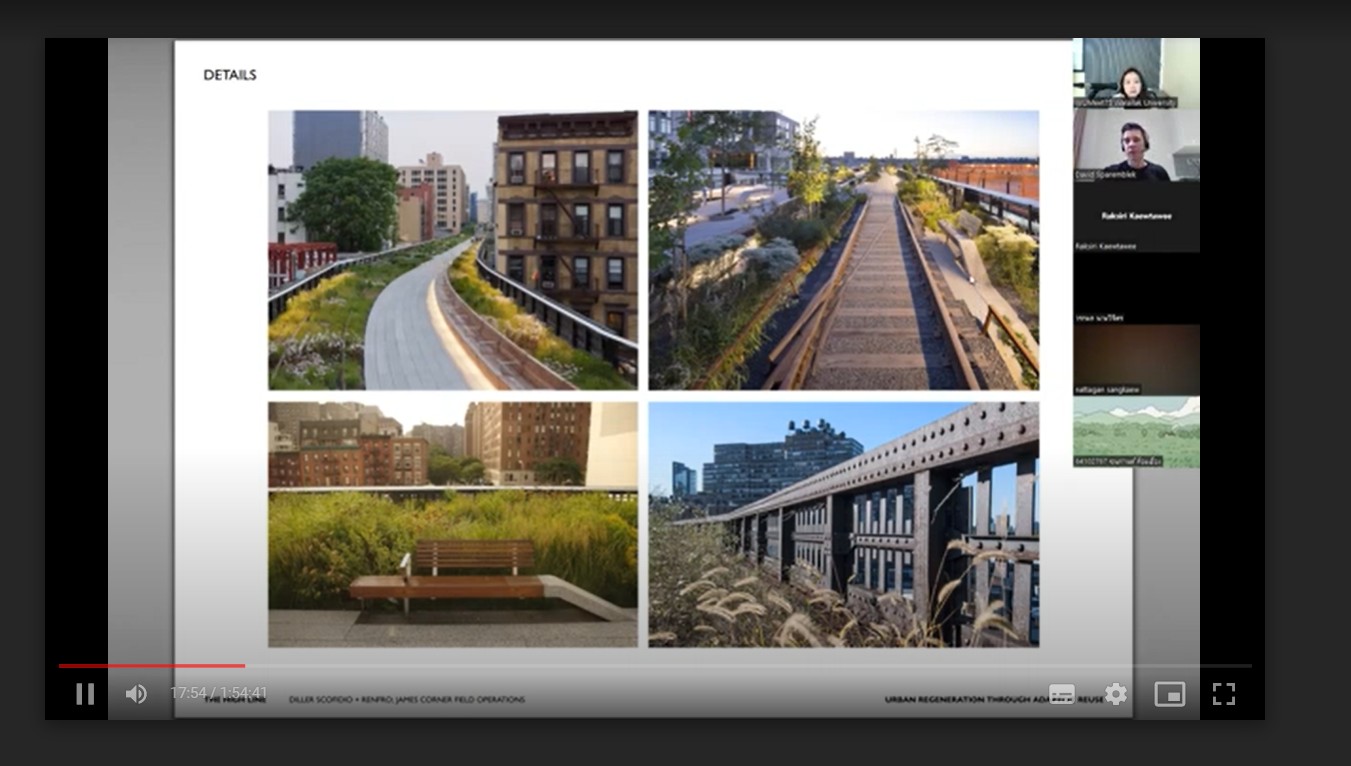Select the dark brown participant video tile
1351x766 pixels.
(x=1135, y=359)
